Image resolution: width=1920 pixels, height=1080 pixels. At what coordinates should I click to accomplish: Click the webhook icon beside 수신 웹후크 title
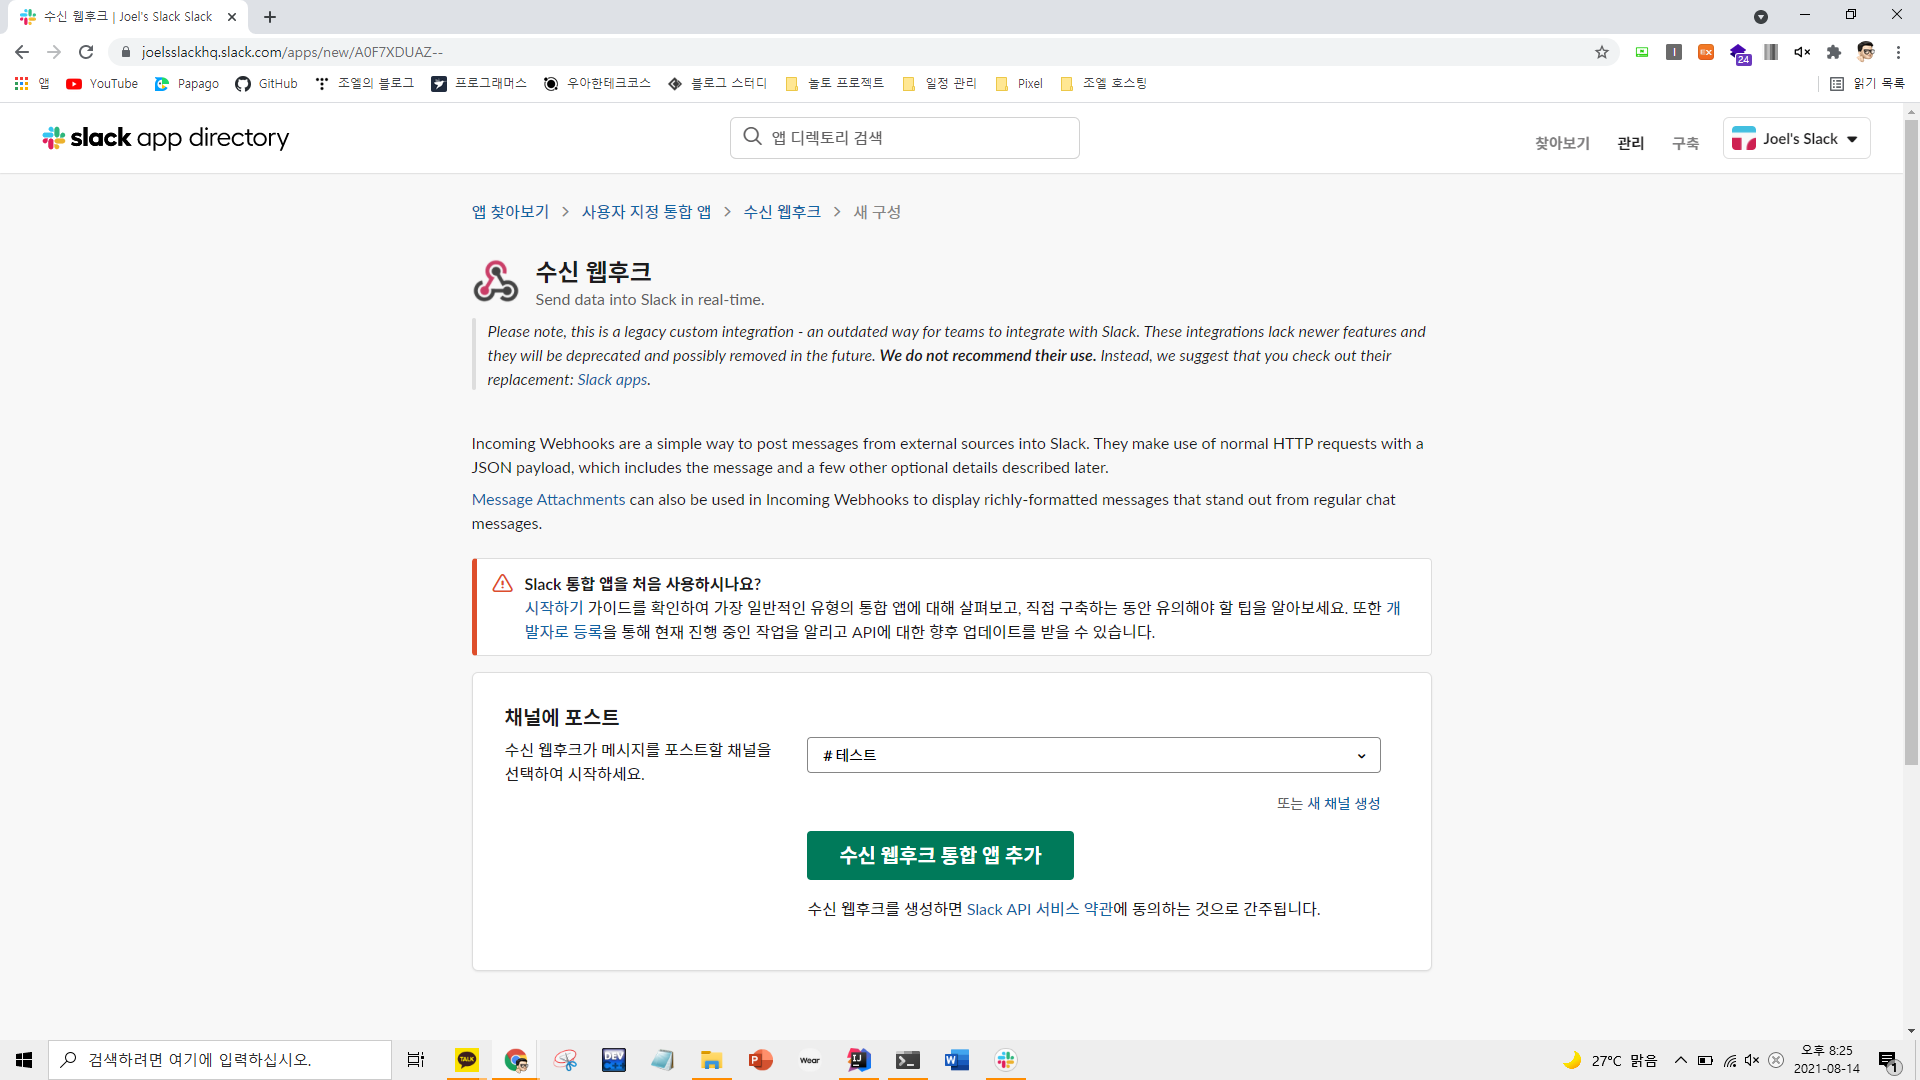click(x=495, y=282)
